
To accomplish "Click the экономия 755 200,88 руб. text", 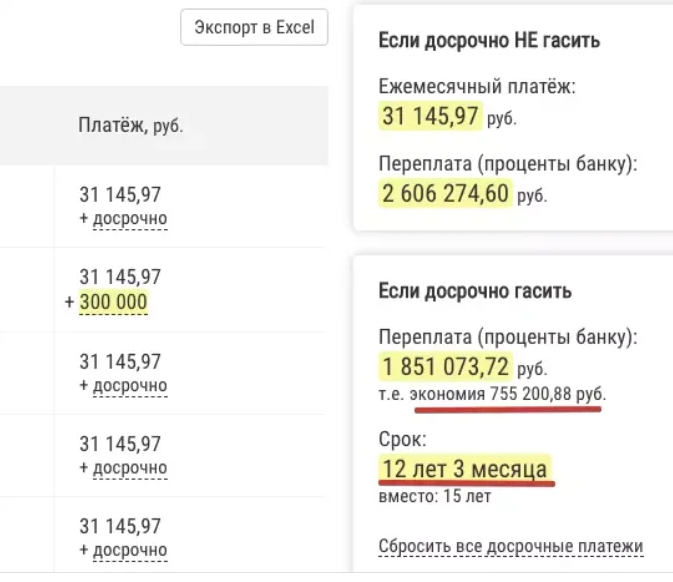I will point(508,394).
